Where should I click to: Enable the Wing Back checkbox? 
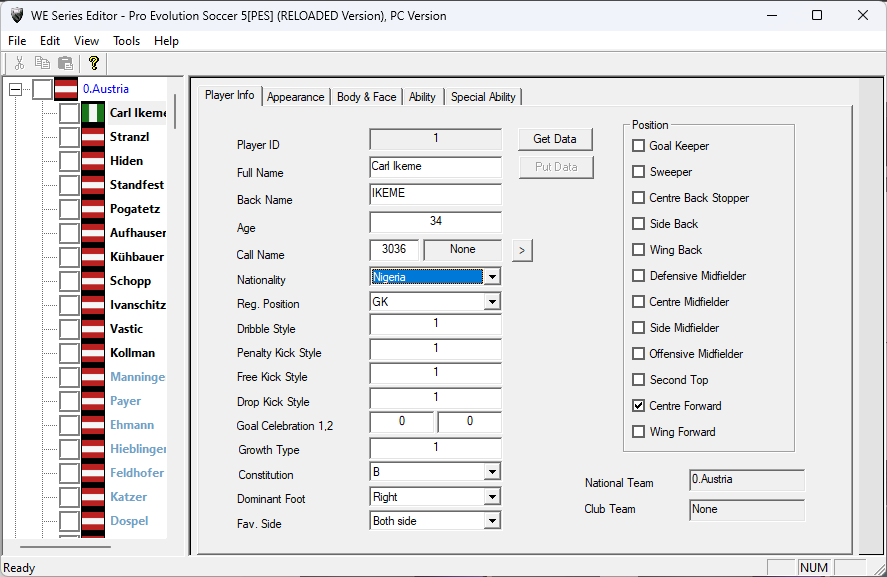638,250
